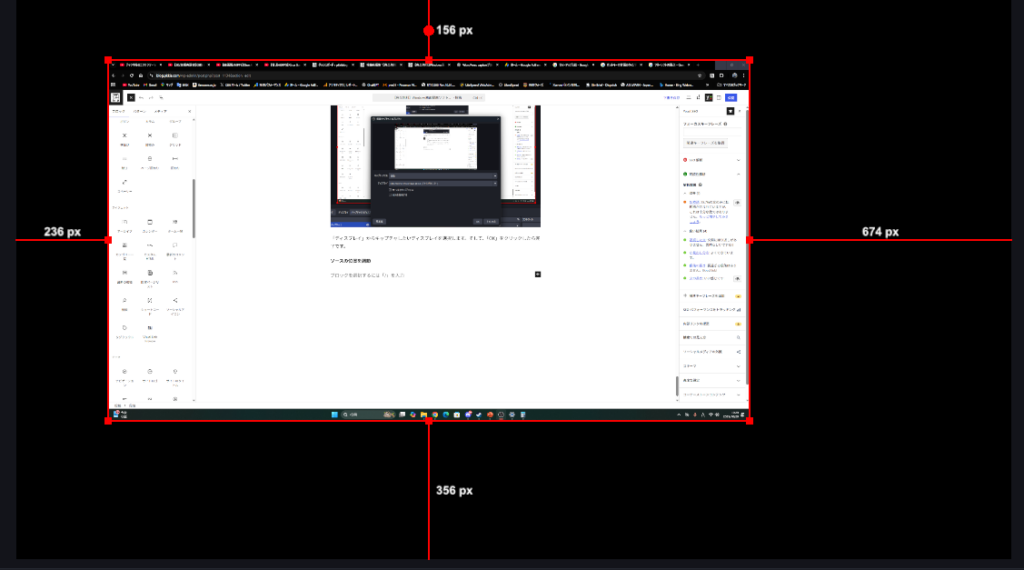Toggle the black block inserter button
The width and height of the screenshot is (1024, 570).
pos(131,97)
